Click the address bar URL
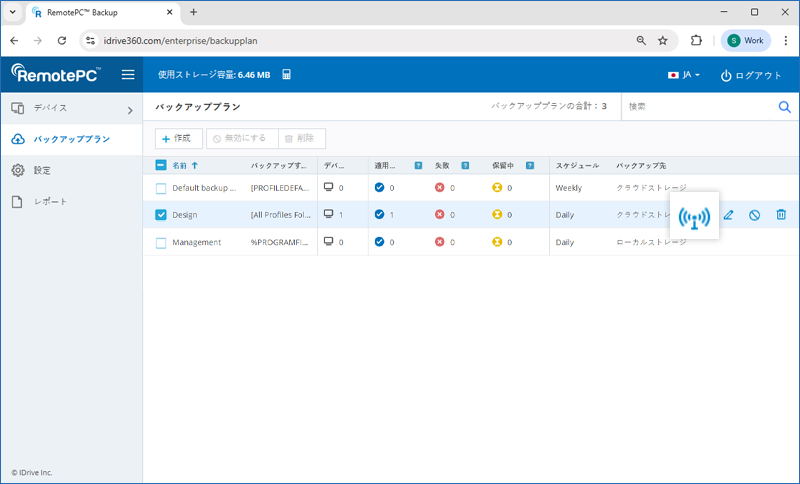The height and width of the screenshot is (484, 800). coord(181,41)
